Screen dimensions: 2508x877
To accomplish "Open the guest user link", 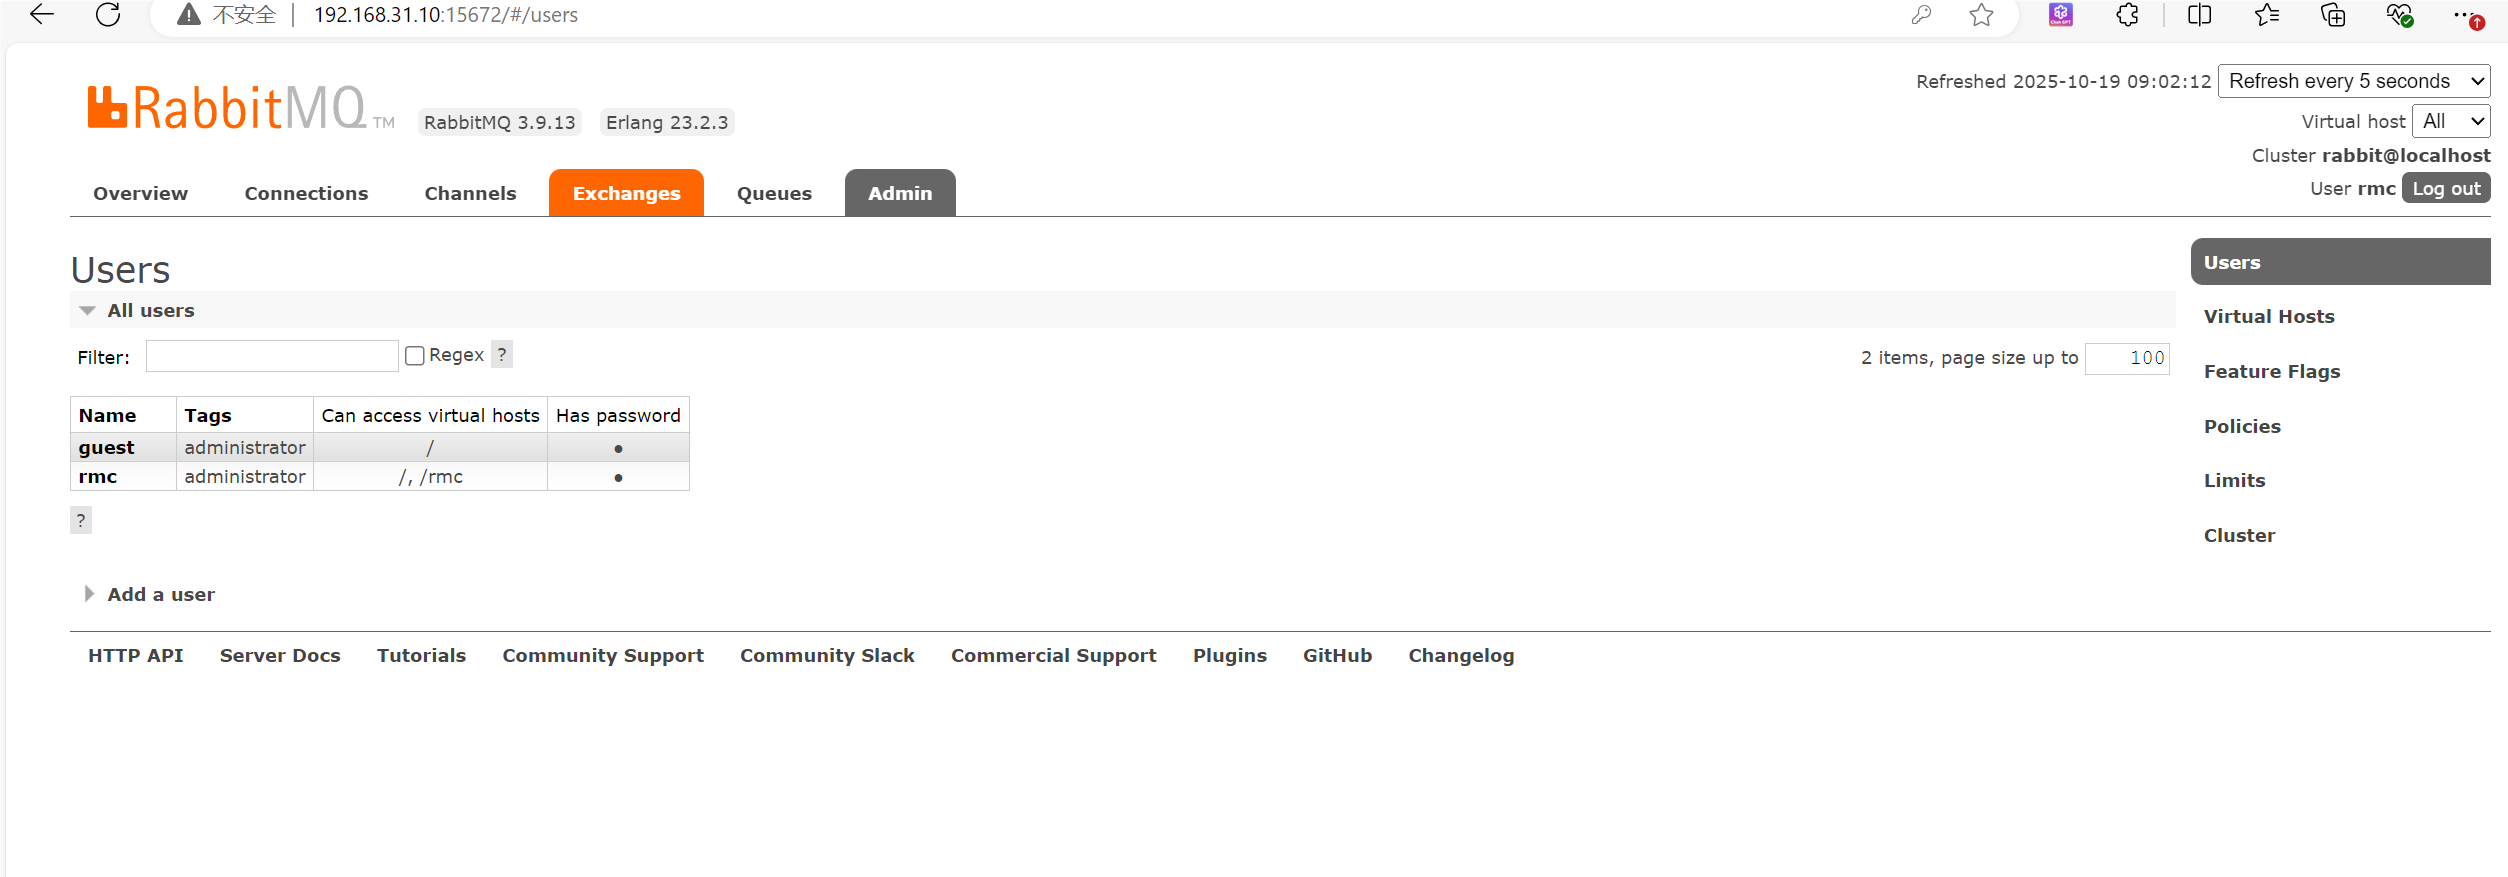I will tap(106, 447).
